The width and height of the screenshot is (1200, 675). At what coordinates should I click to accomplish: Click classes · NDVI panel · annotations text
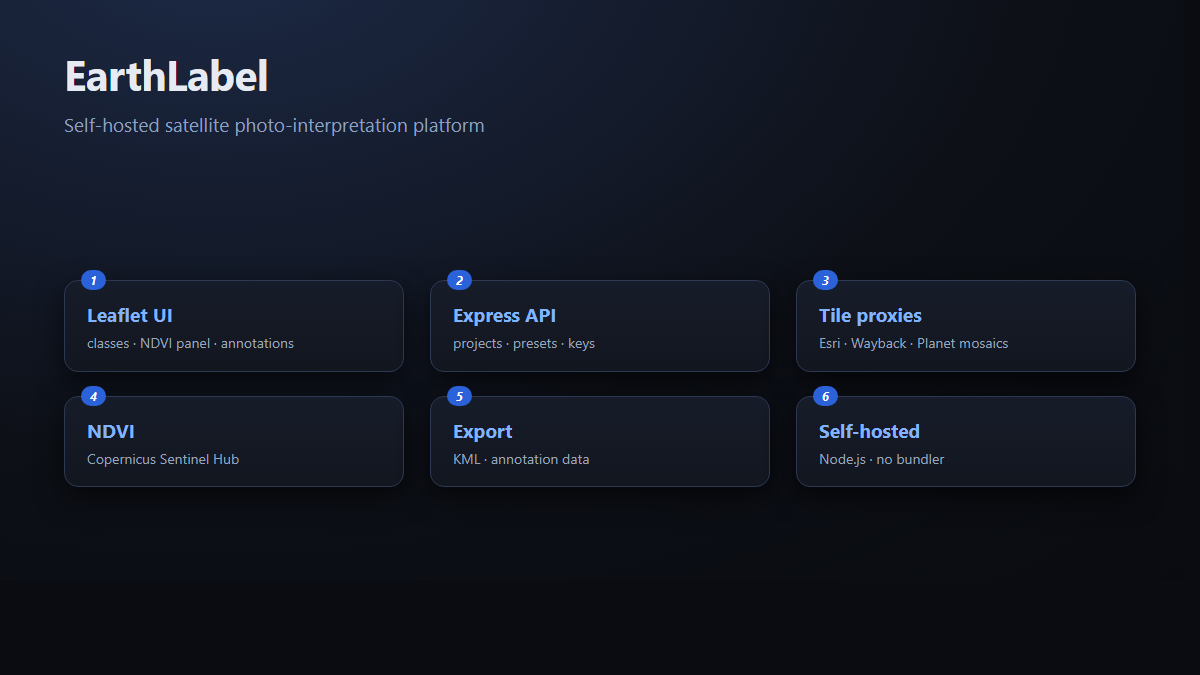[190, 344]
